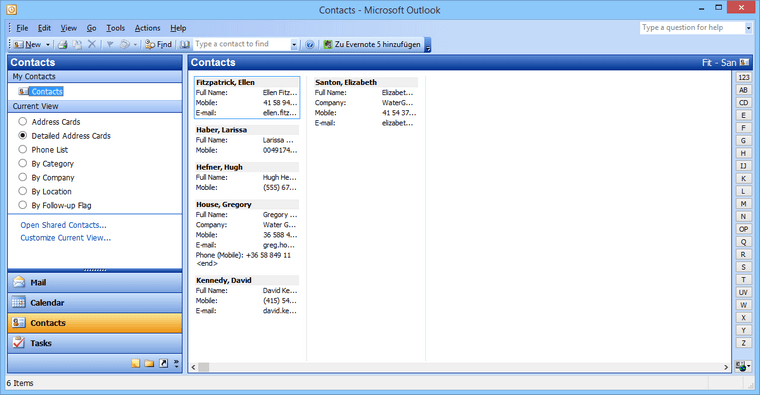Select the Haber, Larissa contact card
Image resolution: width=760 pixels, height=395 pixels.
247,140
